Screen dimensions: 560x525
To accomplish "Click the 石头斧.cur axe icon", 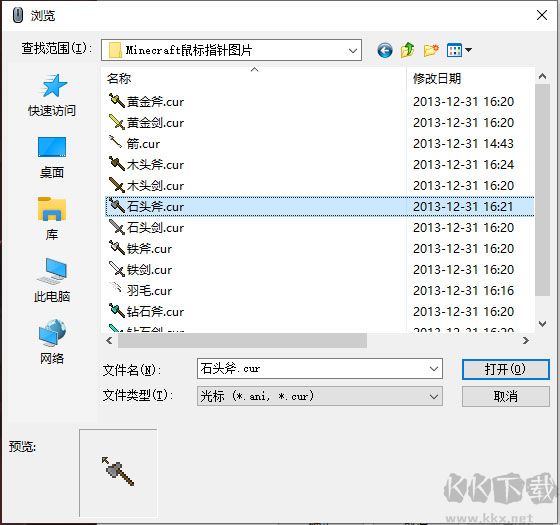I will [x=116, y=206].
